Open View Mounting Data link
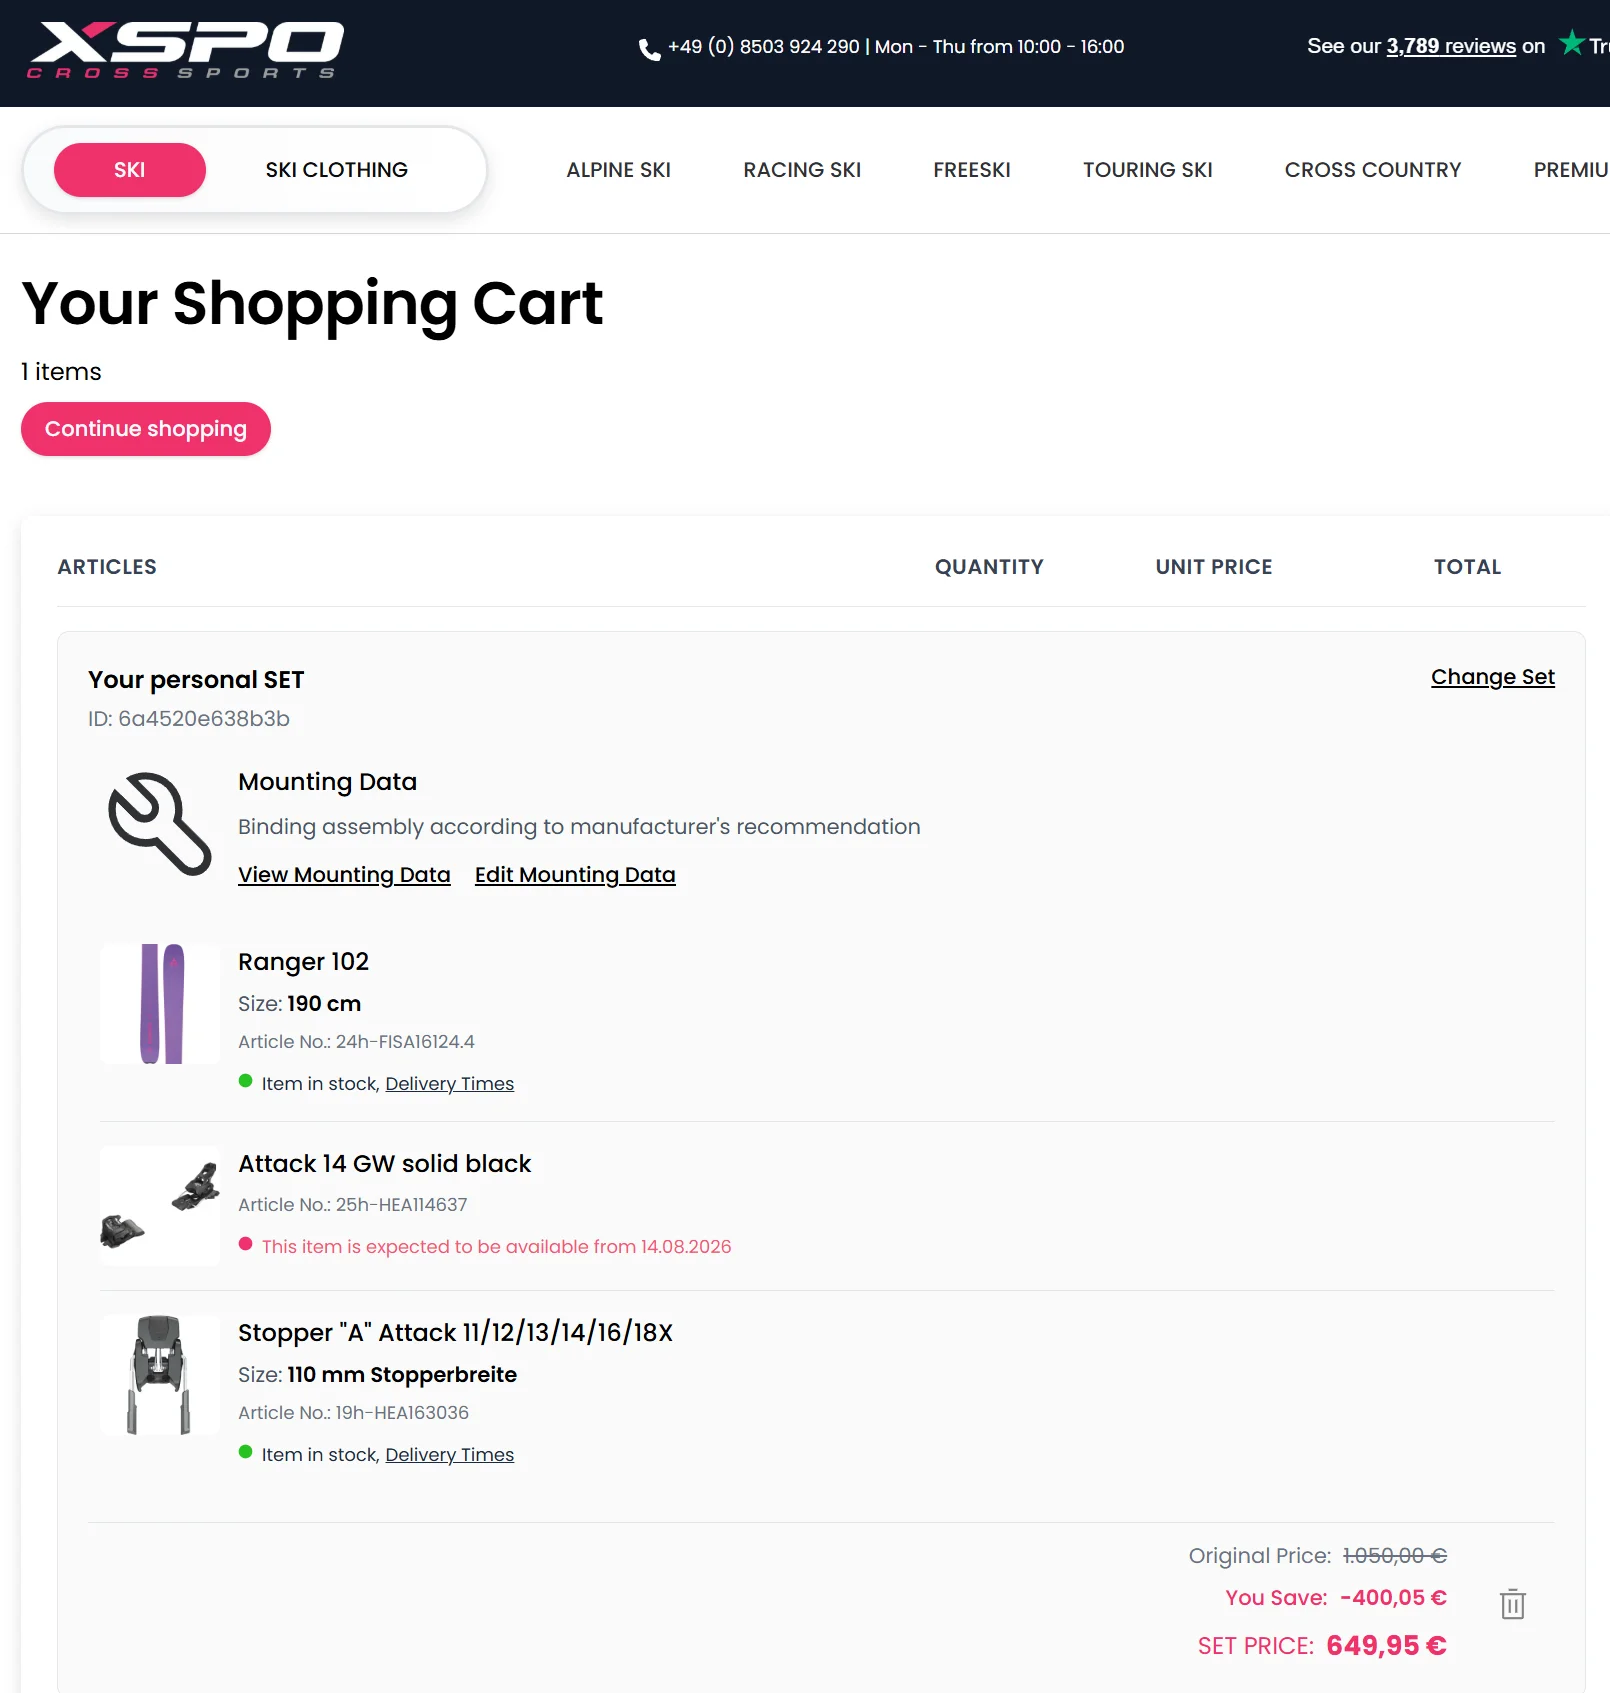This screenshot has width=1610, height=1693. tap(344, 875)
